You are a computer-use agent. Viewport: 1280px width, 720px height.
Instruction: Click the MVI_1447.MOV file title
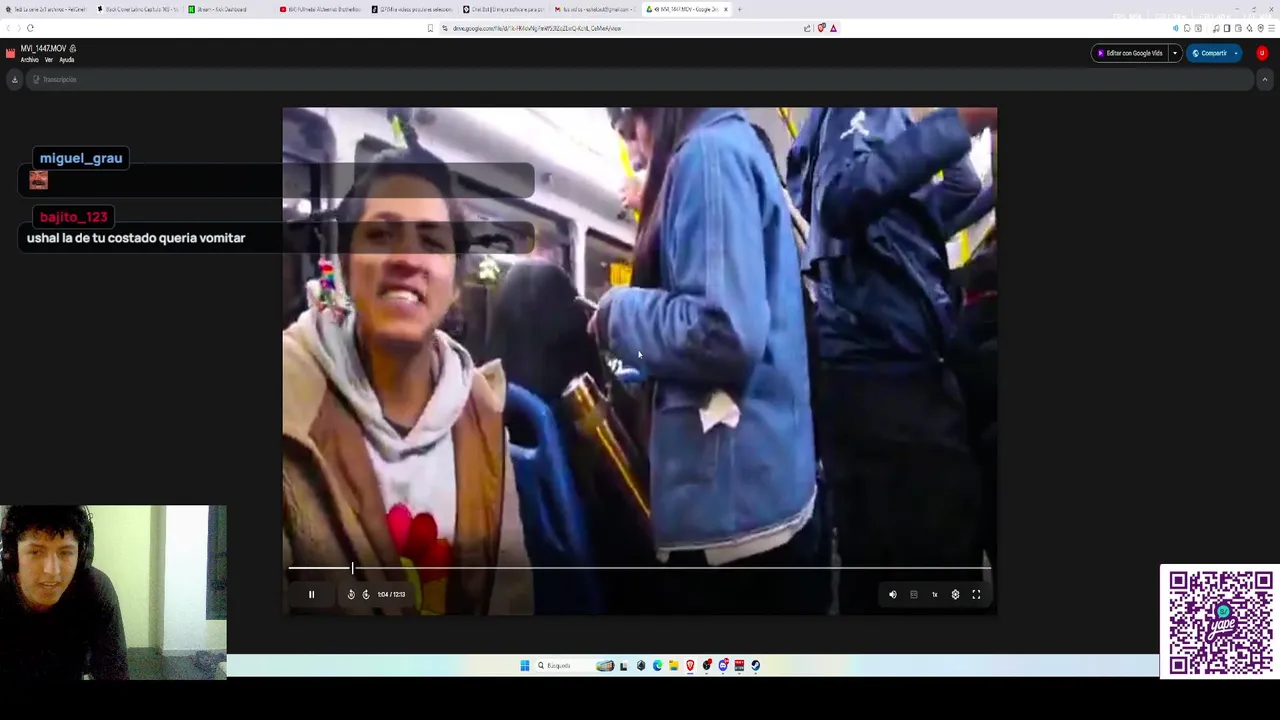pos(43,48)
